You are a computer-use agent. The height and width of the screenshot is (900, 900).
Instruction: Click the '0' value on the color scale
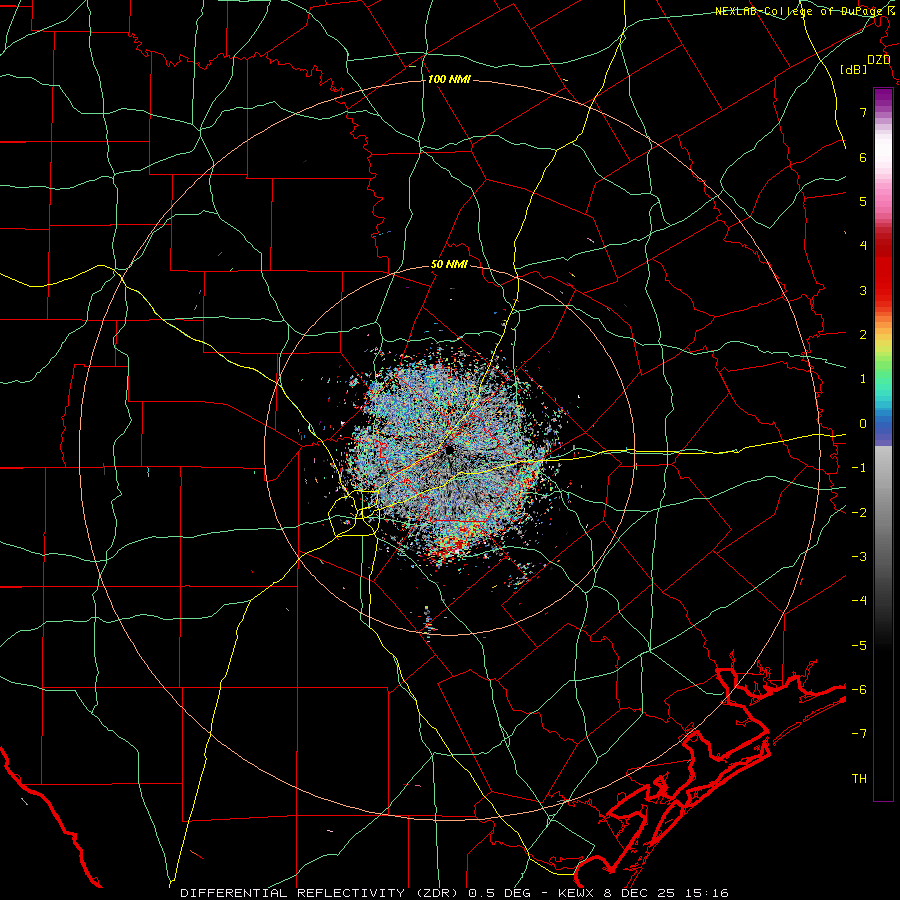click(863, 424)
